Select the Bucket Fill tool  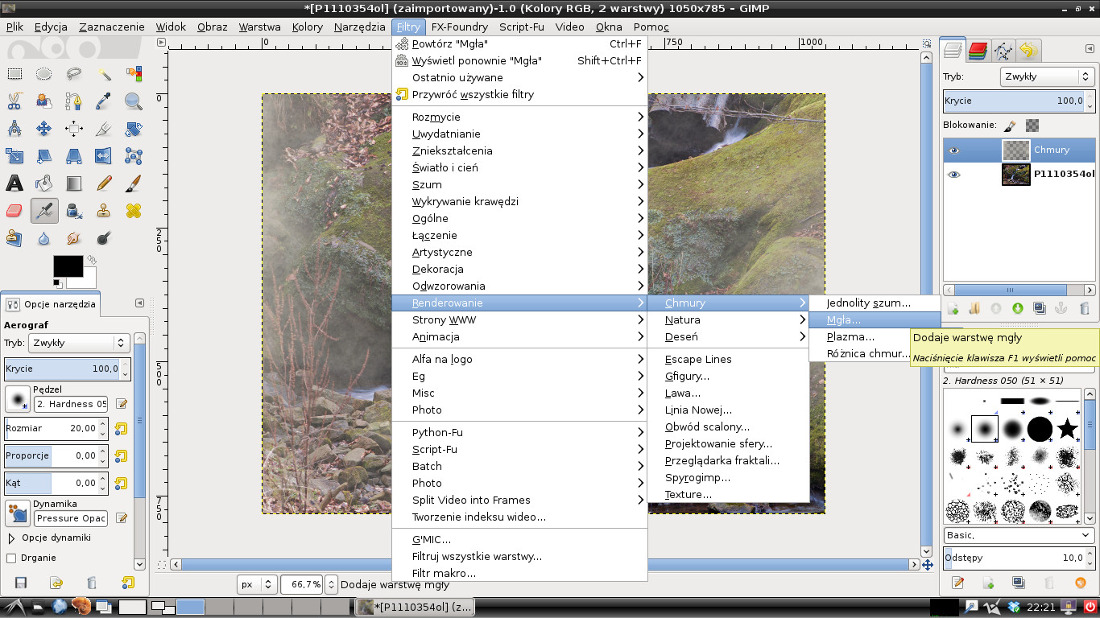click(44, 183)
